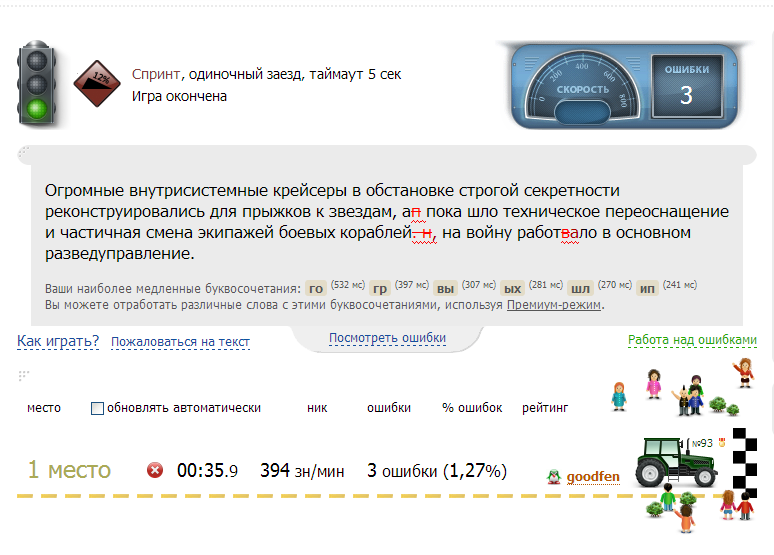The width and height of the screenshot is (774, 555).
Task: Click the word разведуправление in the text
Action: click(x=119, y=253)
